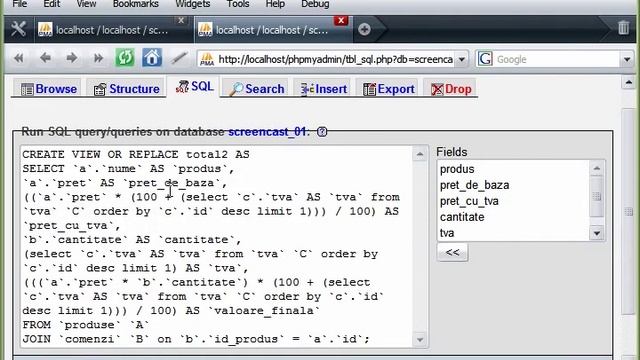Click the page vertical scrollbar thumb
The height and width of the screenshot is (360, 640).
(629, 211)
